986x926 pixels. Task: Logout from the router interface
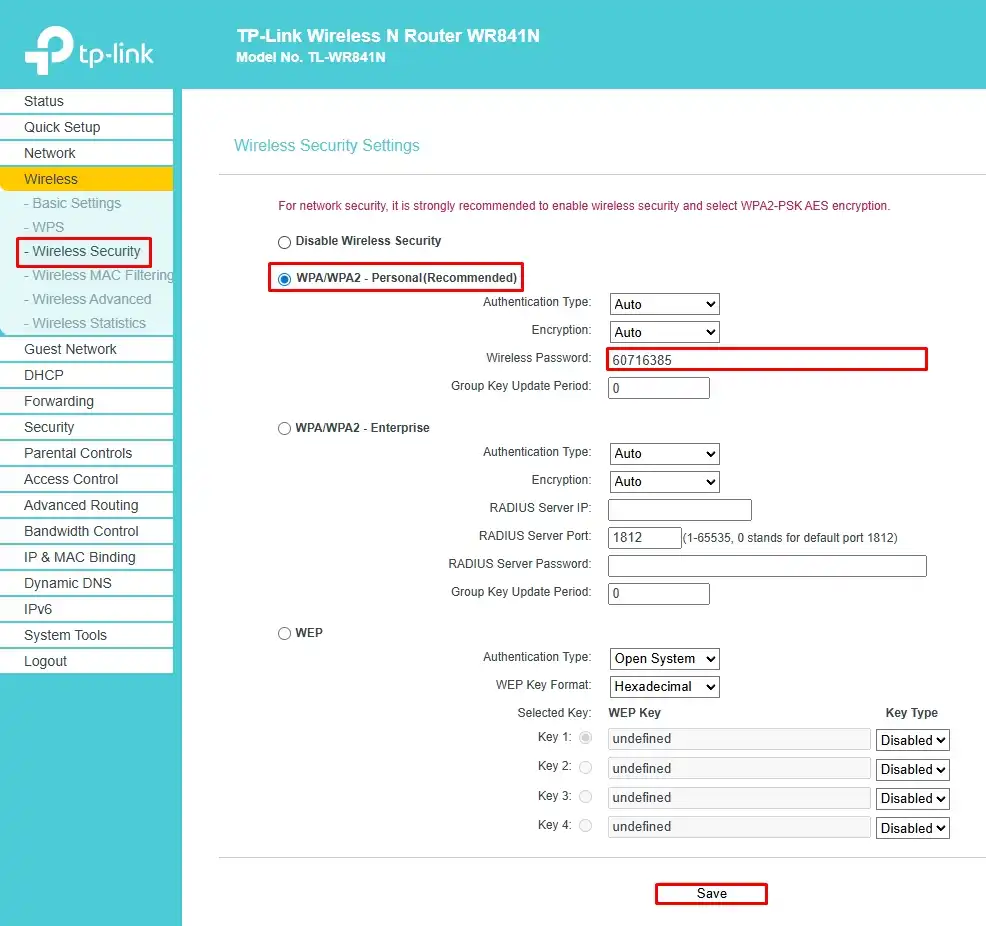point(46,661)
